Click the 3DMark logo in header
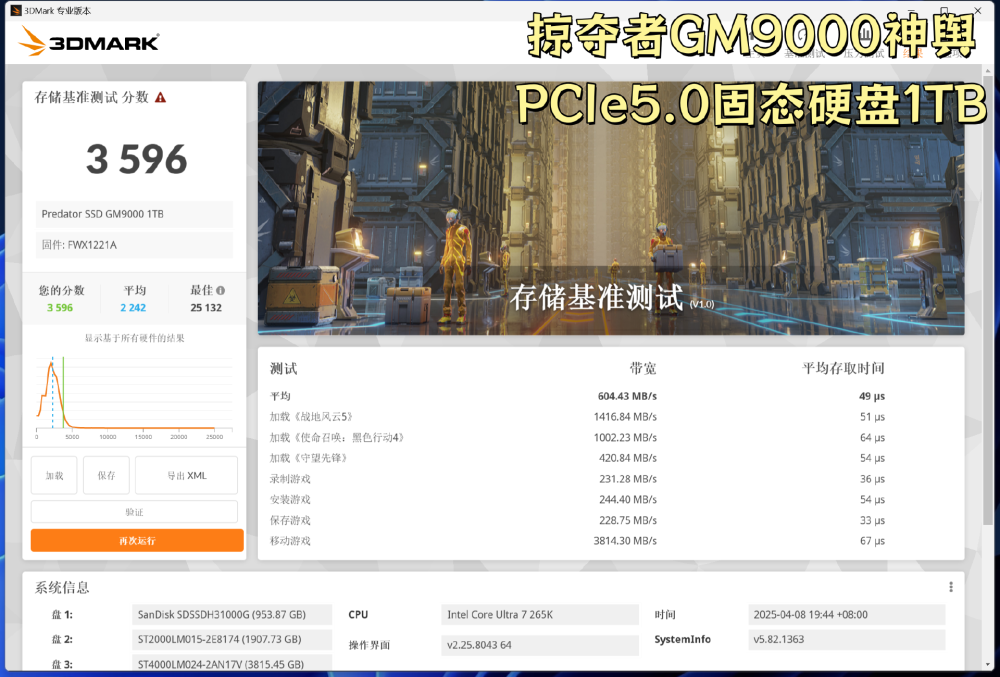Image resolution: width=1000 pixels, height=677 pixels. click(89, 41)
